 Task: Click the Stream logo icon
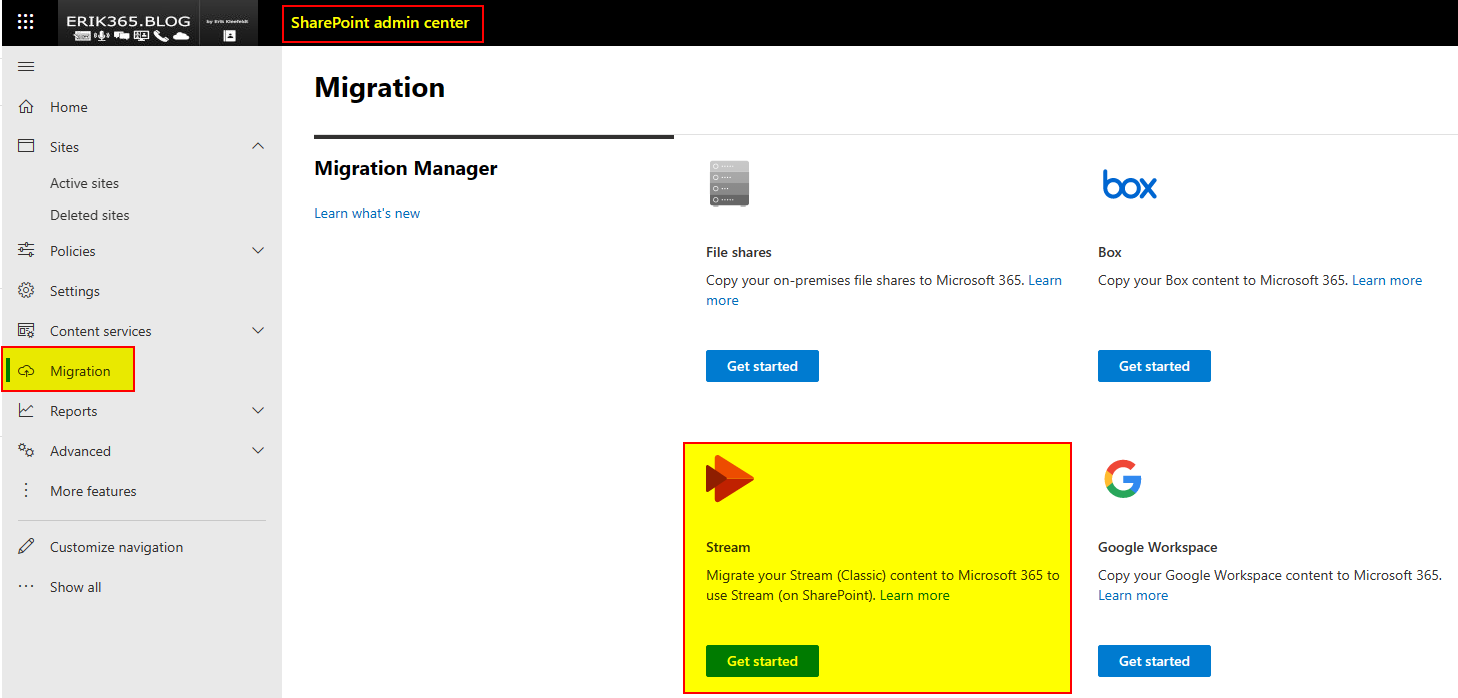[729, 479]
